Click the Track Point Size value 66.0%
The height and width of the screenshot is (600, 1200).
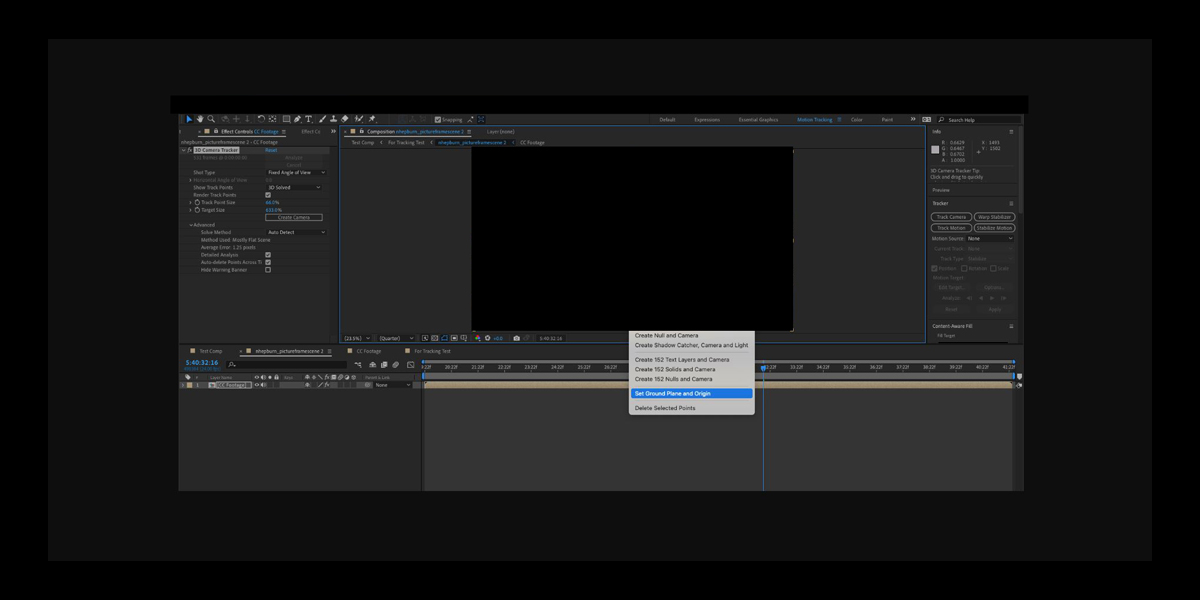point(272,202)
